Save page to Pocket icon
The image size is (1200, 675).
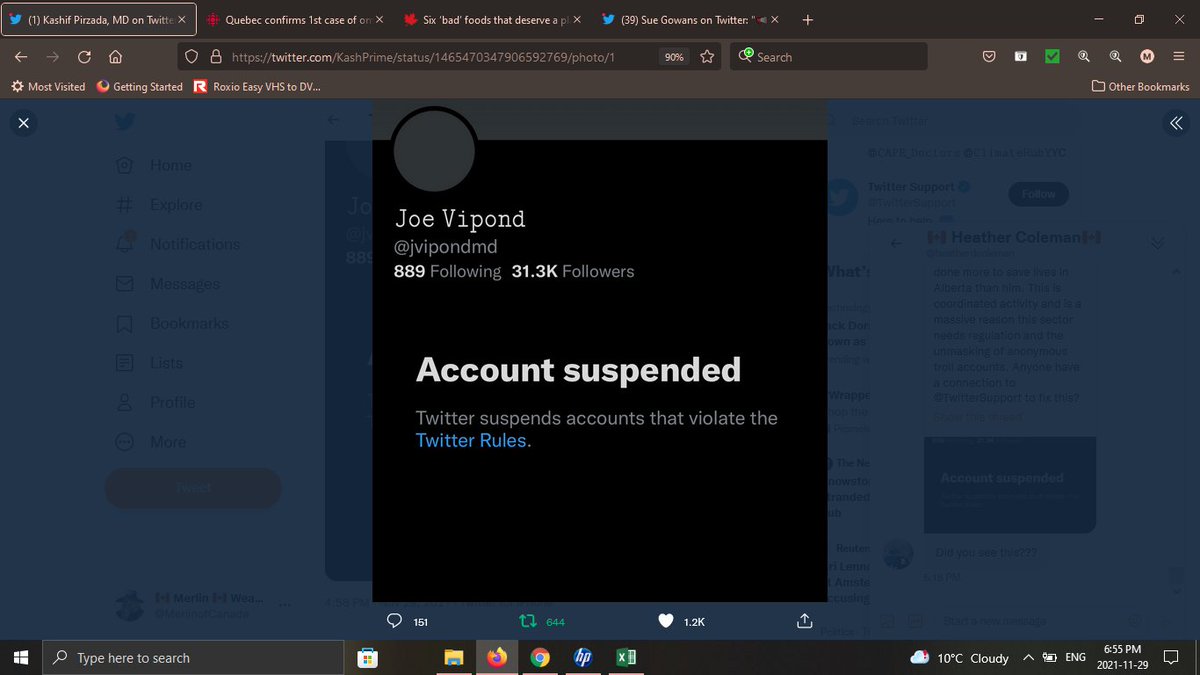pyautogui.click(x=989, y=57)
